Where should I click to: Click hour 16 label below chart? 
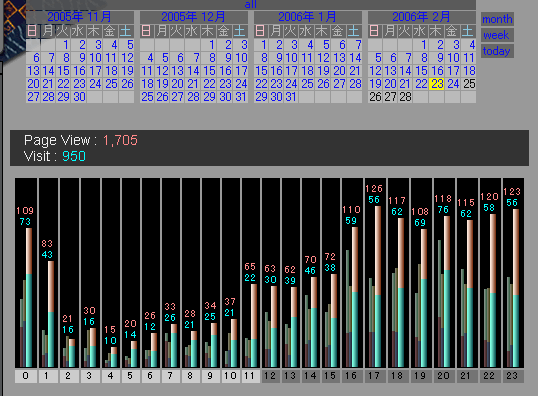[x=351, y=376]
